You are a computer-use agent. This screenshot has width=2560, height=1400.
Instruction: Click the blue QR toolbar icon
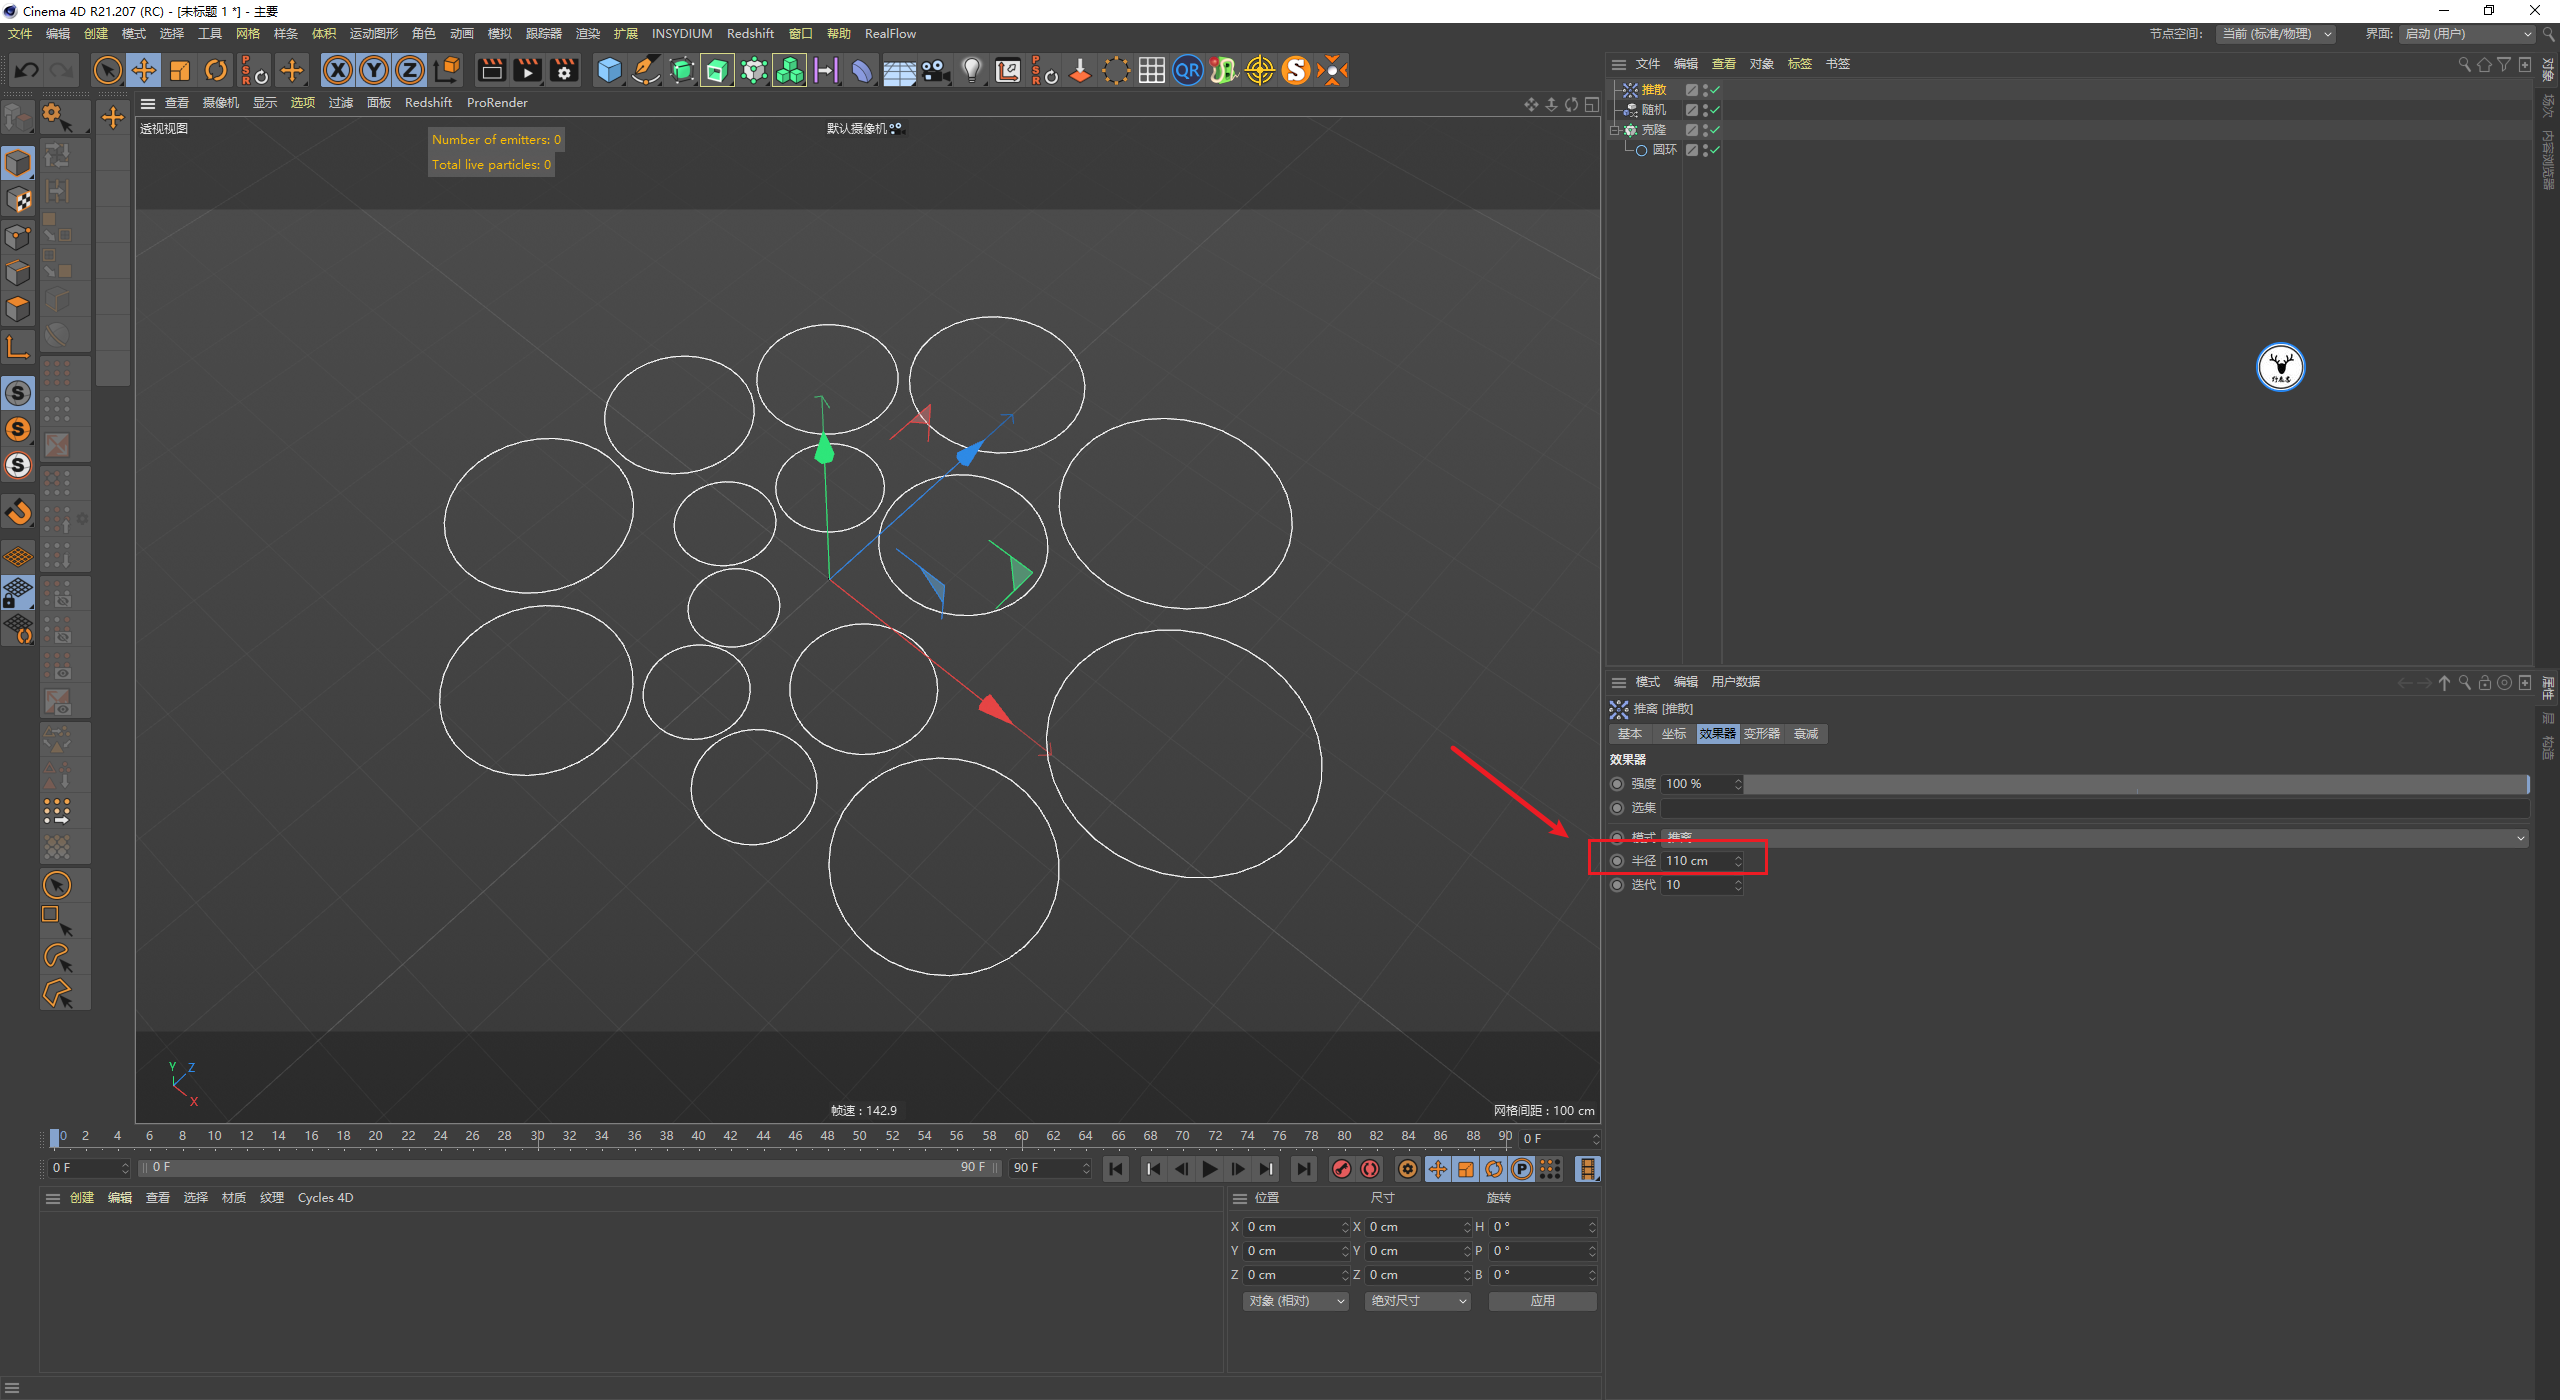(1187, 70)
